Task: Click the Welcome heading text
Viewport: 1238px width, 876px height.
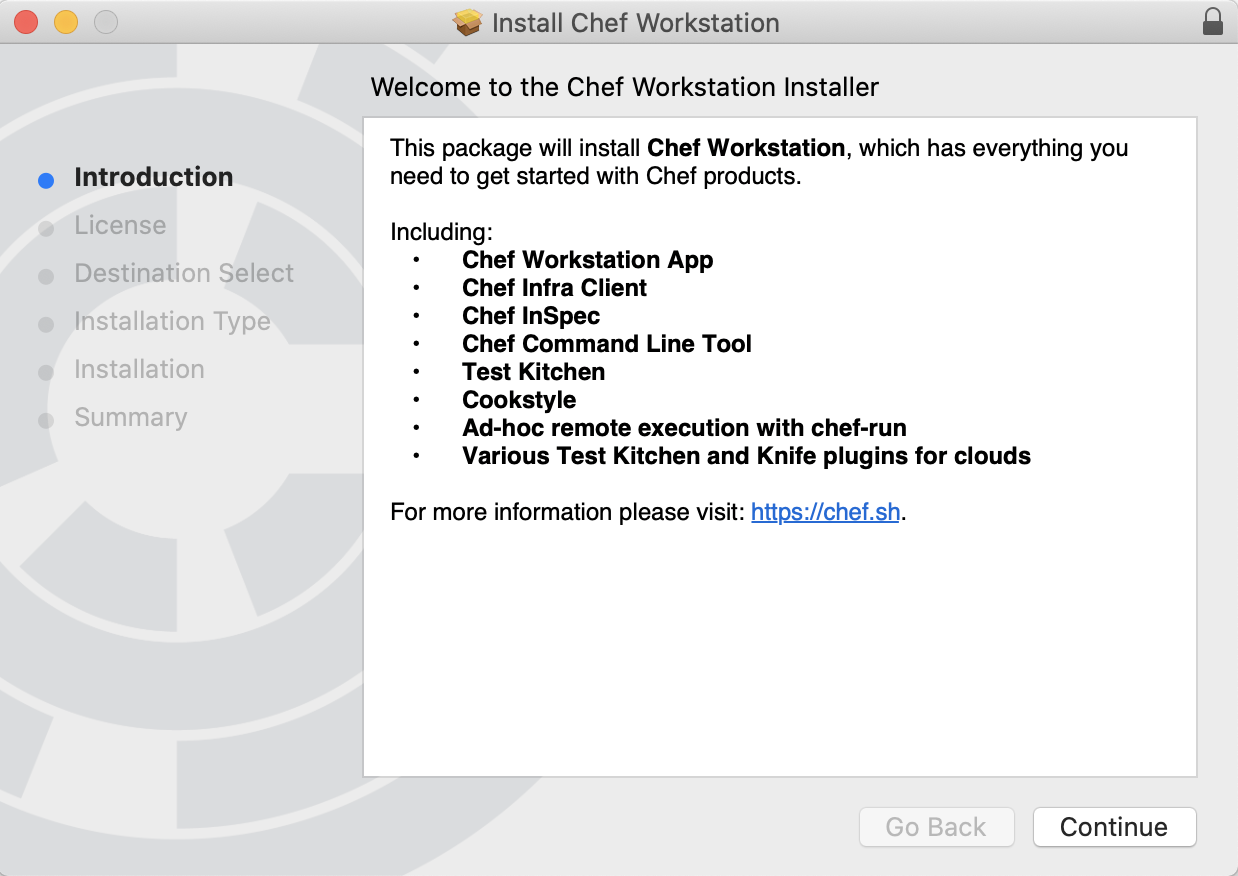Action: (x=624, y=87)
